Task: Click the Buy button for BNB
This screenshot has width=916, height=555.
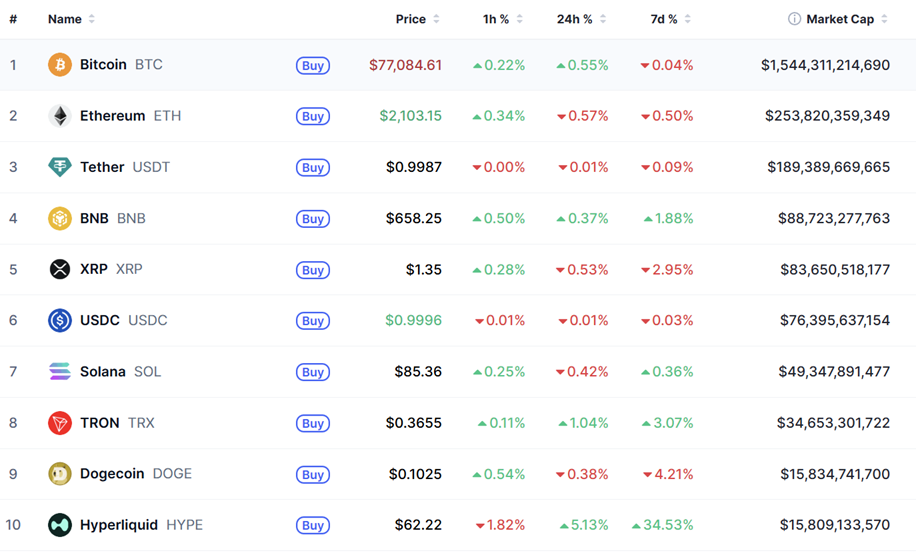Action: pyautogui.click(x=313, y=219)
